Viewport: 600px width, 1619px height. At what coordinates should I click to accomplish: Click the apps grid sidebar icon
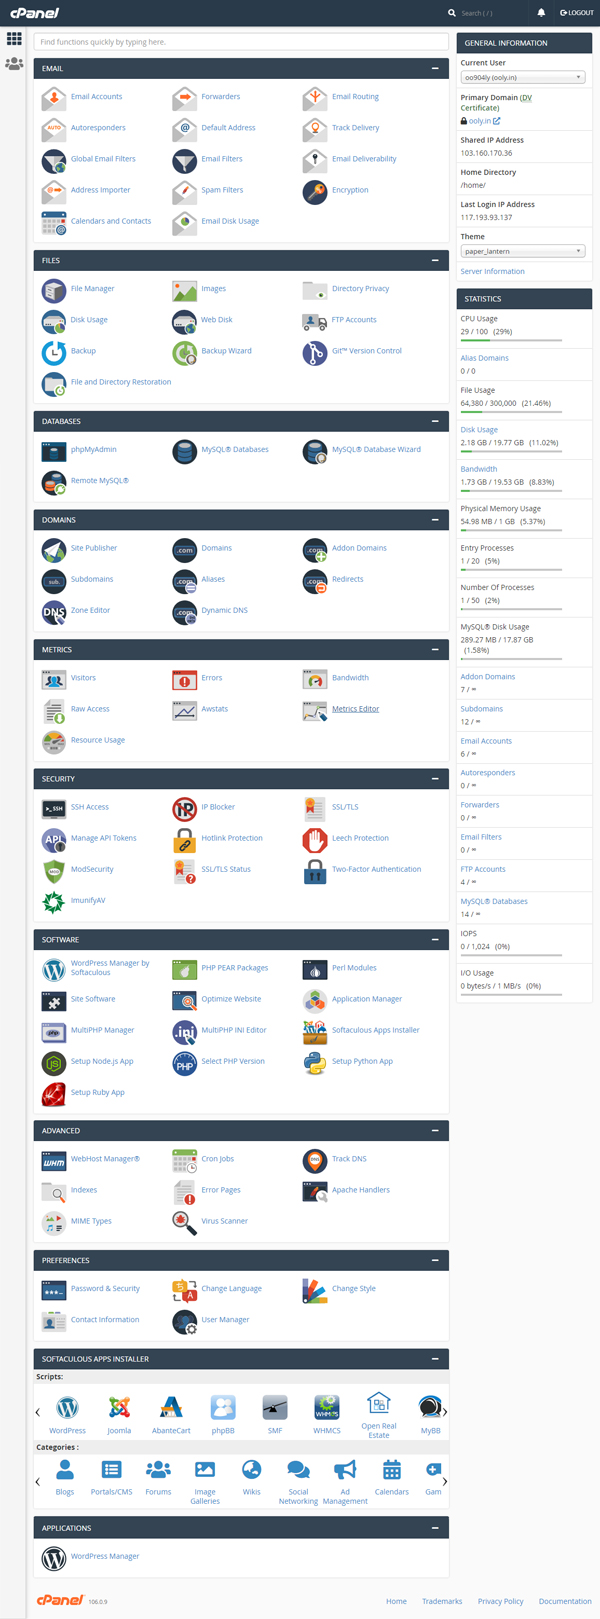click(x=14, y=39)
